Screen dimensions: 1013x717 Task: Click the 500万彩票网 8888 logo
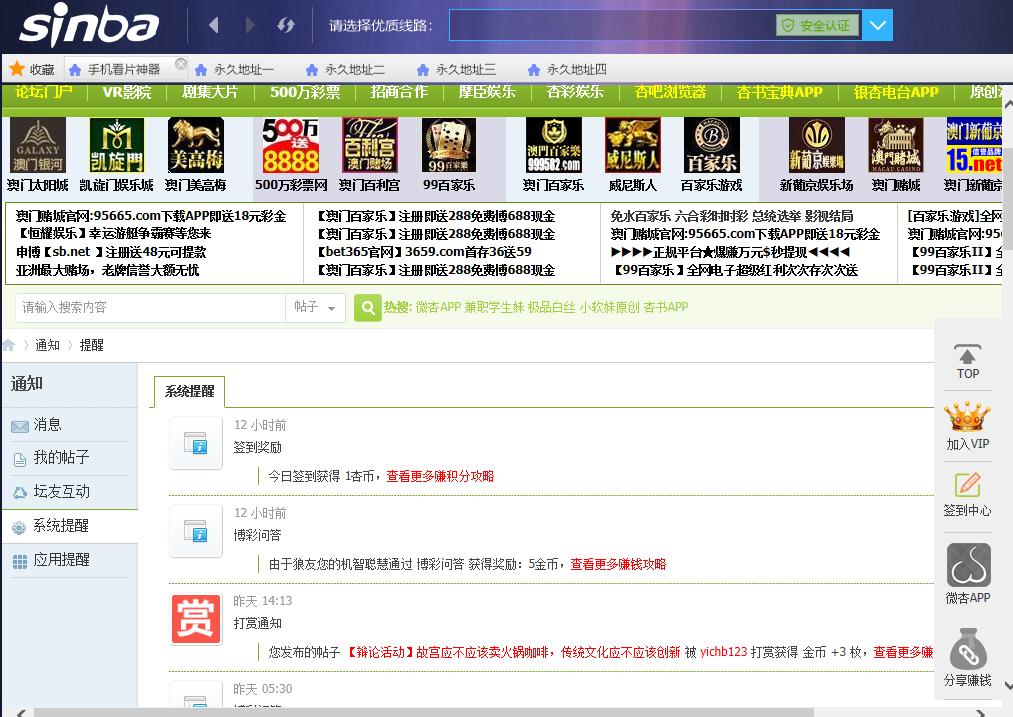pos(291,145)
